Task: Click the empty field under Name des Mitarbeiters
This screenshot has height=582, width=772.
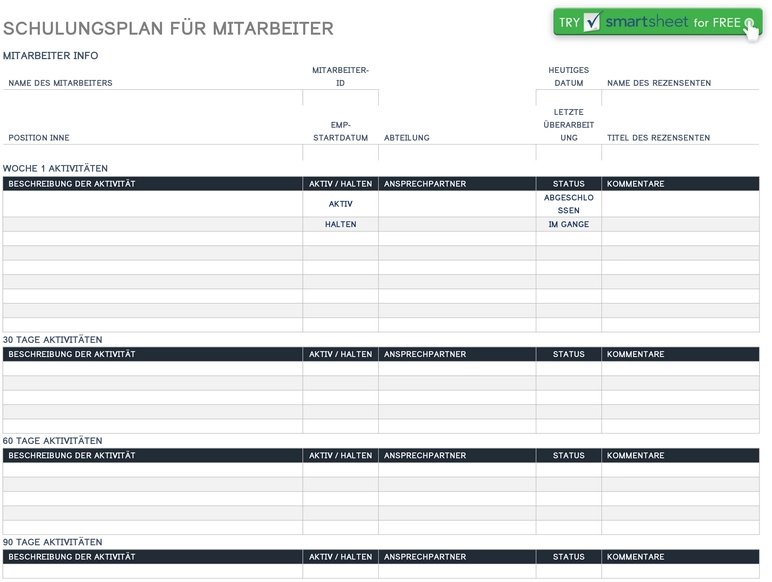Action: tap(152, 98)
